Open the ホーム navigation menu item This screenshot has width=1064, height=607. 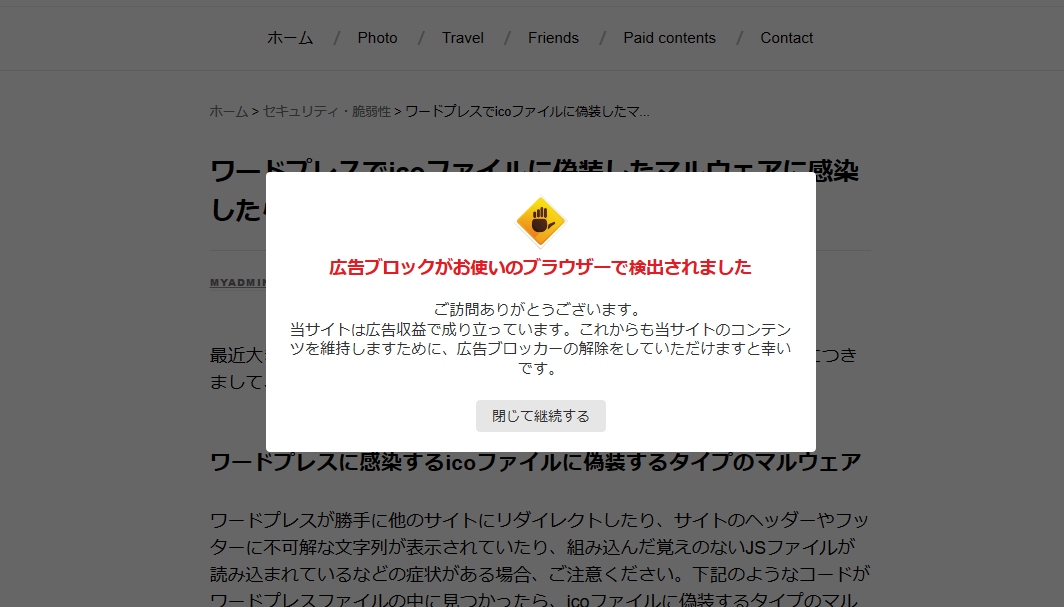290,38
